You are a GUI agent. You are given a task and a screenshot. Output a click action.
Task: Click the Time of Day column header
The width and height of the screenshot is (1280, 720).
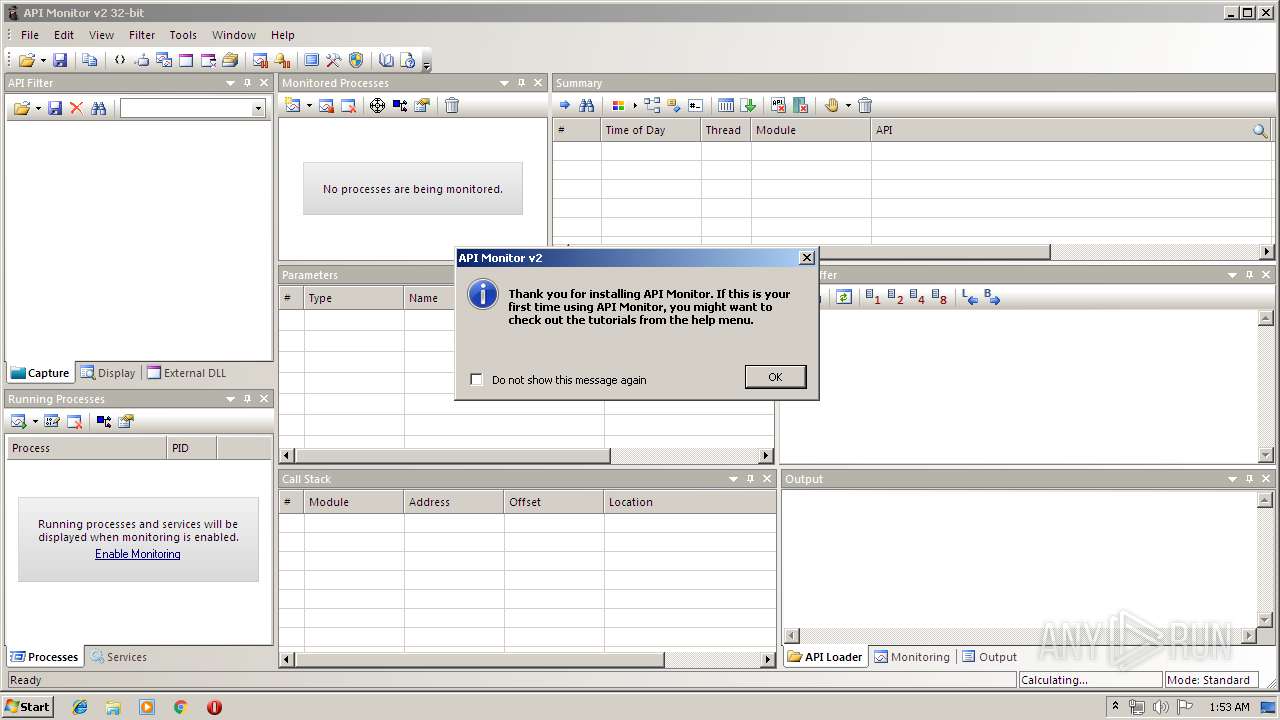point(651,130)
